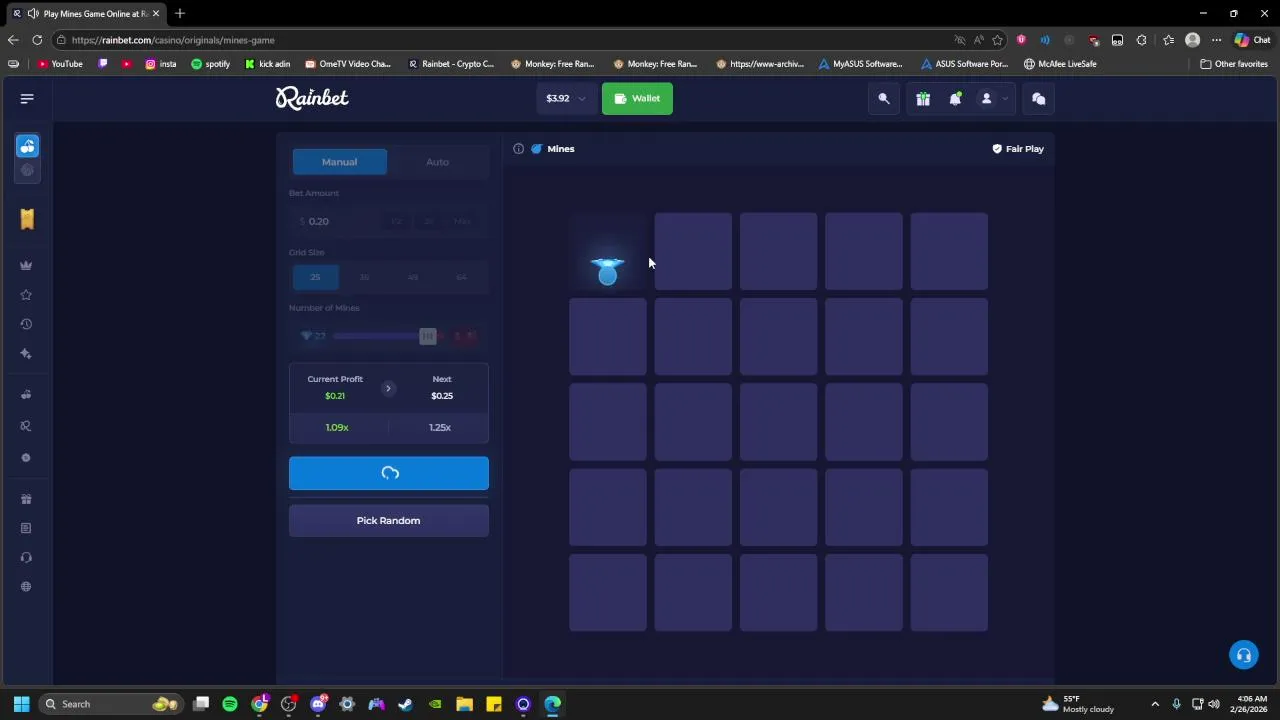
Task: Open the sparkles new releases sidebar icon
Action: point(26,354)
